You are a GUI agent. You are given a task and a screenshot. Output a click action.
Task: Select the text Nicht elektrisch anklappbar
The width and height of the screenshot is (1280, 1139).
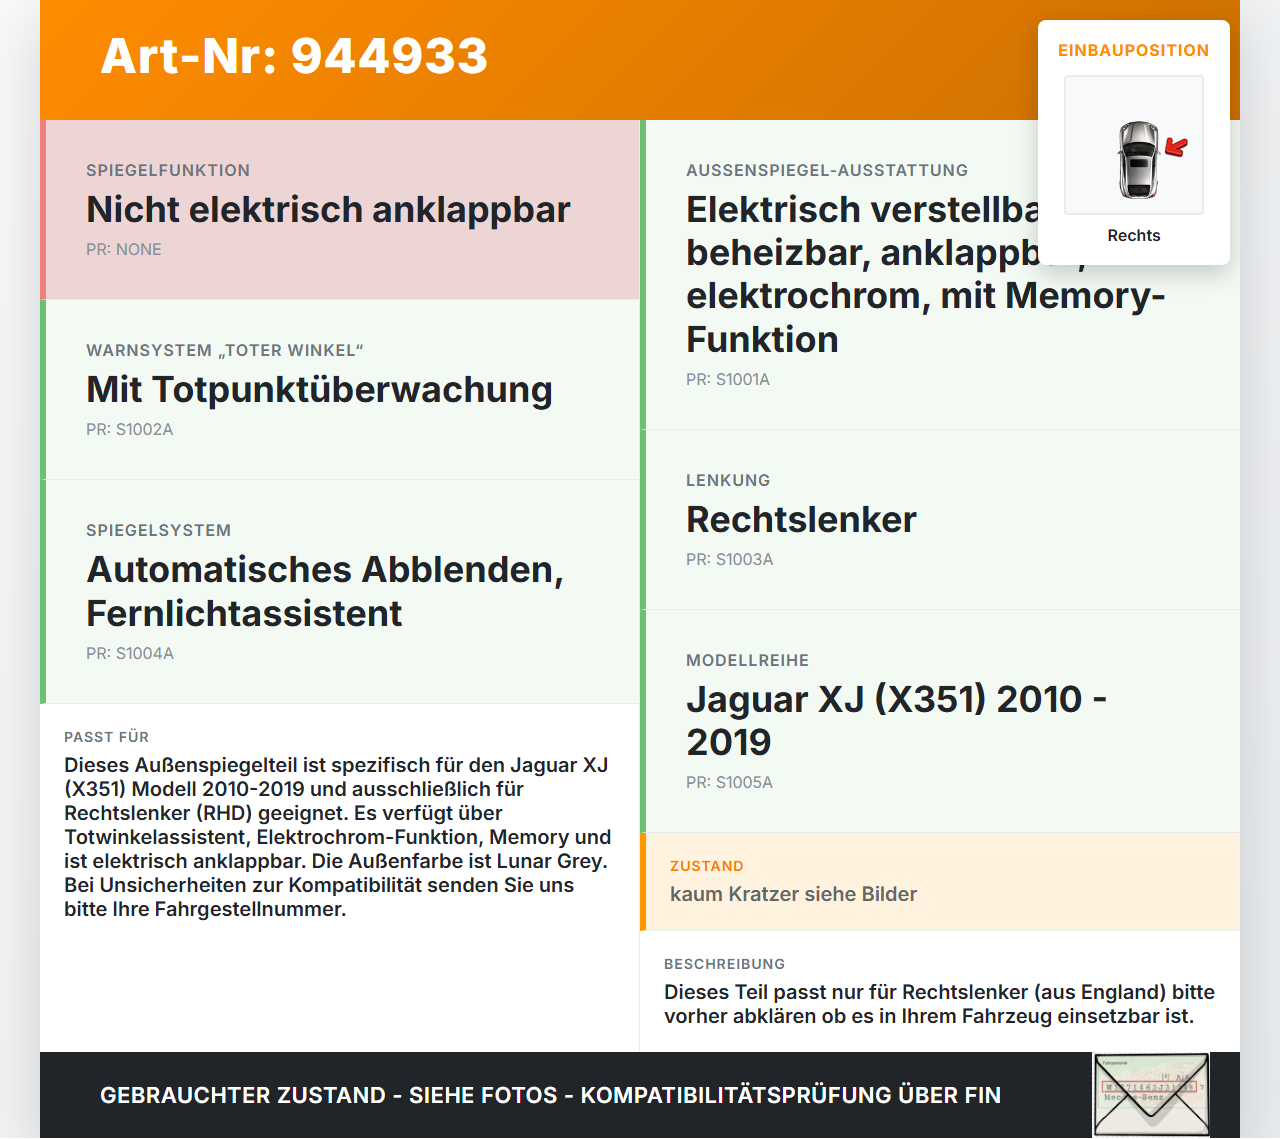point(328,209)
